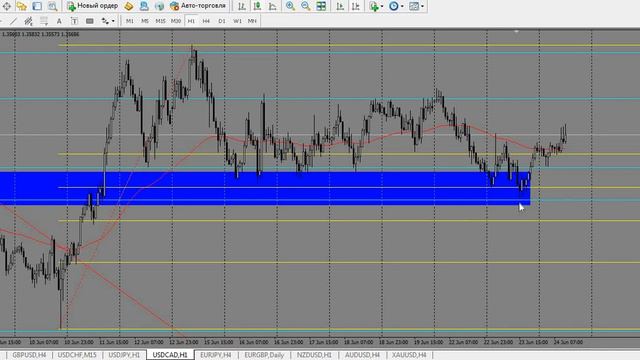Click the globe signals icon
The width and height of the screenshot is (640, 360).
pos(160,6)
